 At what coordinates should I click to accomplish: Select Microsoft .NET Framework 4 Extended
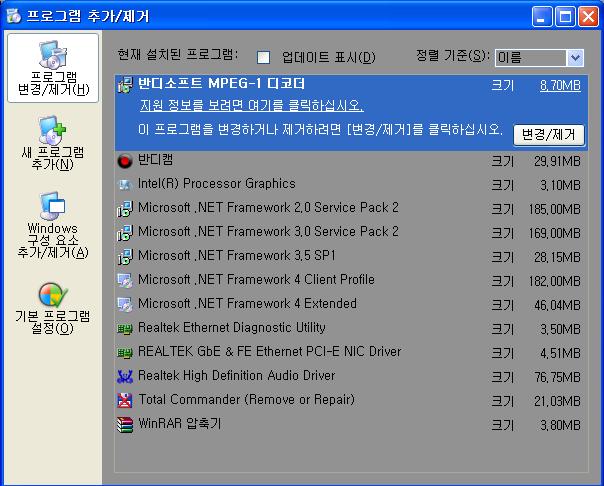tap(351, 305)
